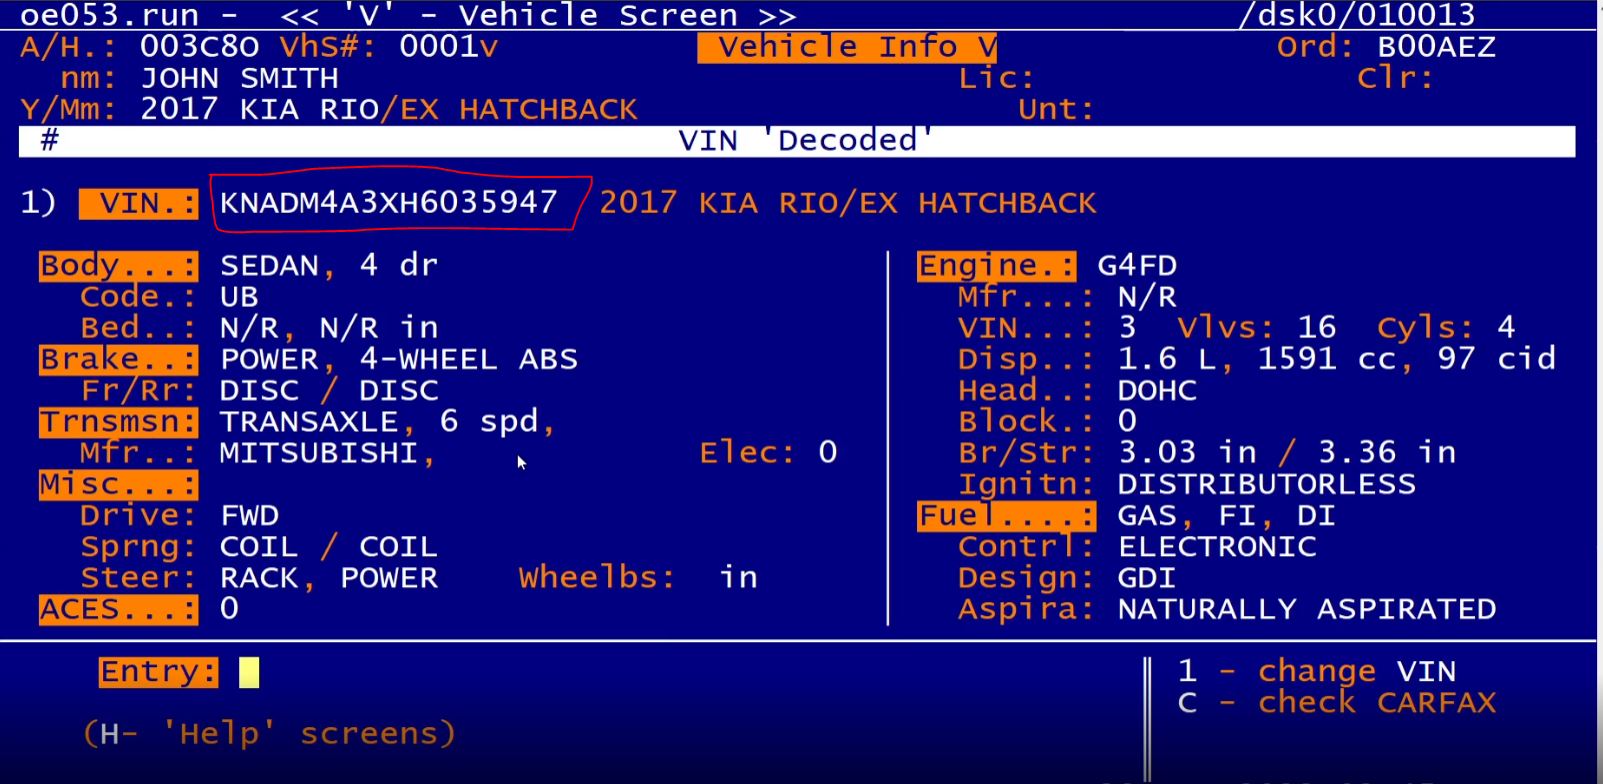Click the 'Clr:' label
The width and height of the screenshot is (1603, 784).
[1395, 78]
